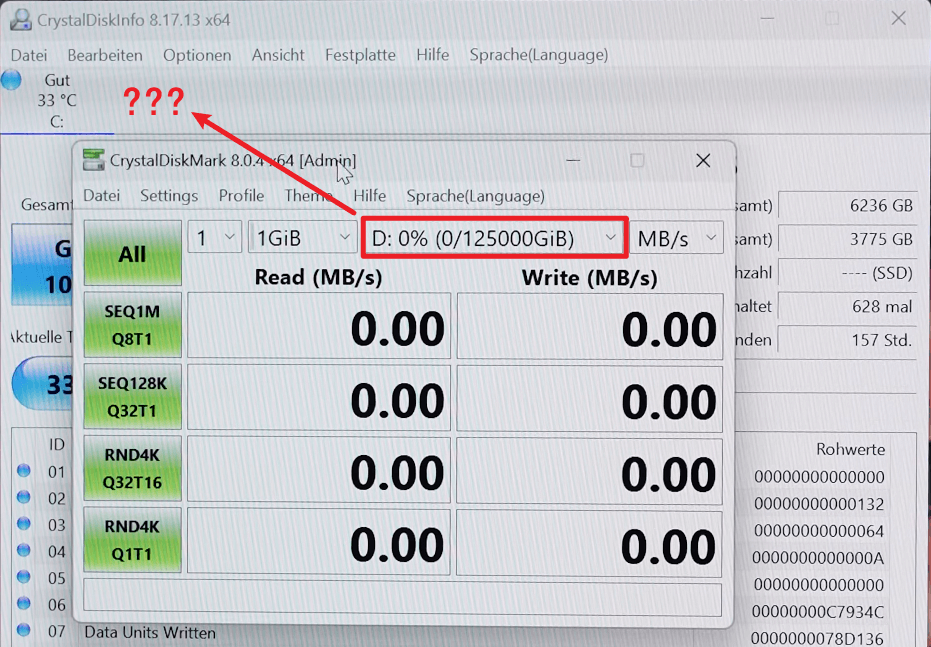Click the CrystalDiskInfo app icon in title bar
Viewport: 931px width, 647px height.
(x=20, y=20)
